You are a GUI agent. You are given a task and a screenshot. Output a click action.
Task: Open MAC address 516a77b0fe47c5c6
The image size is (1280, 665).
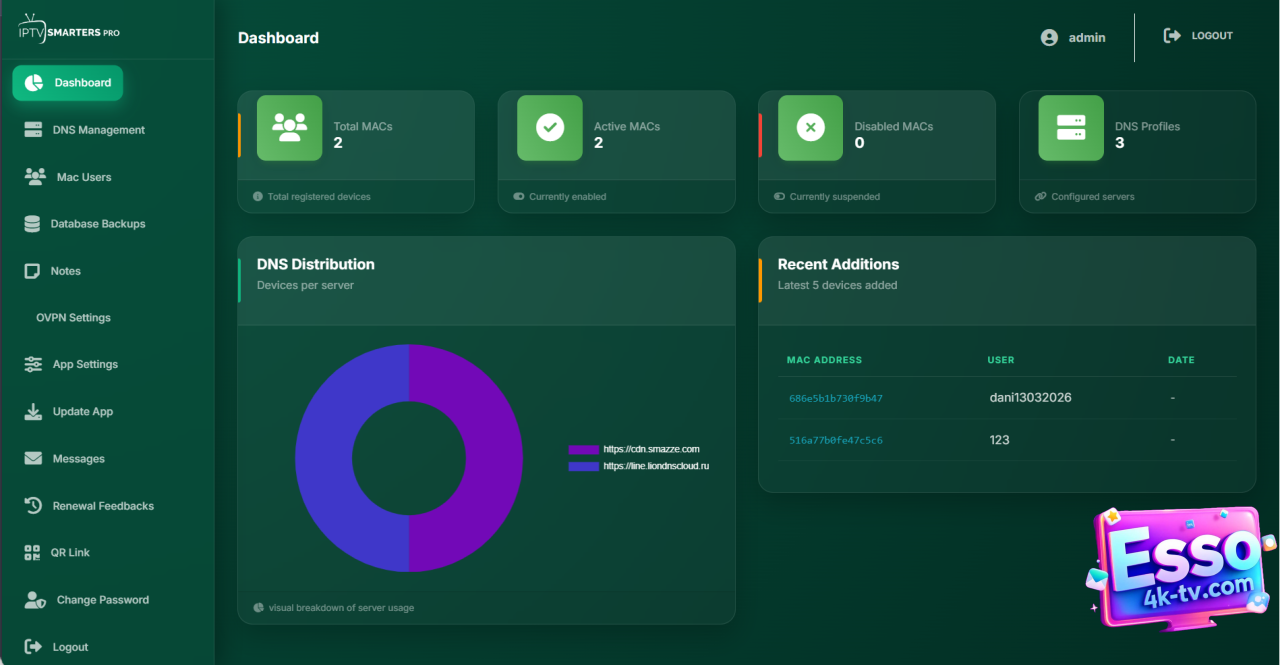[835, 440]
